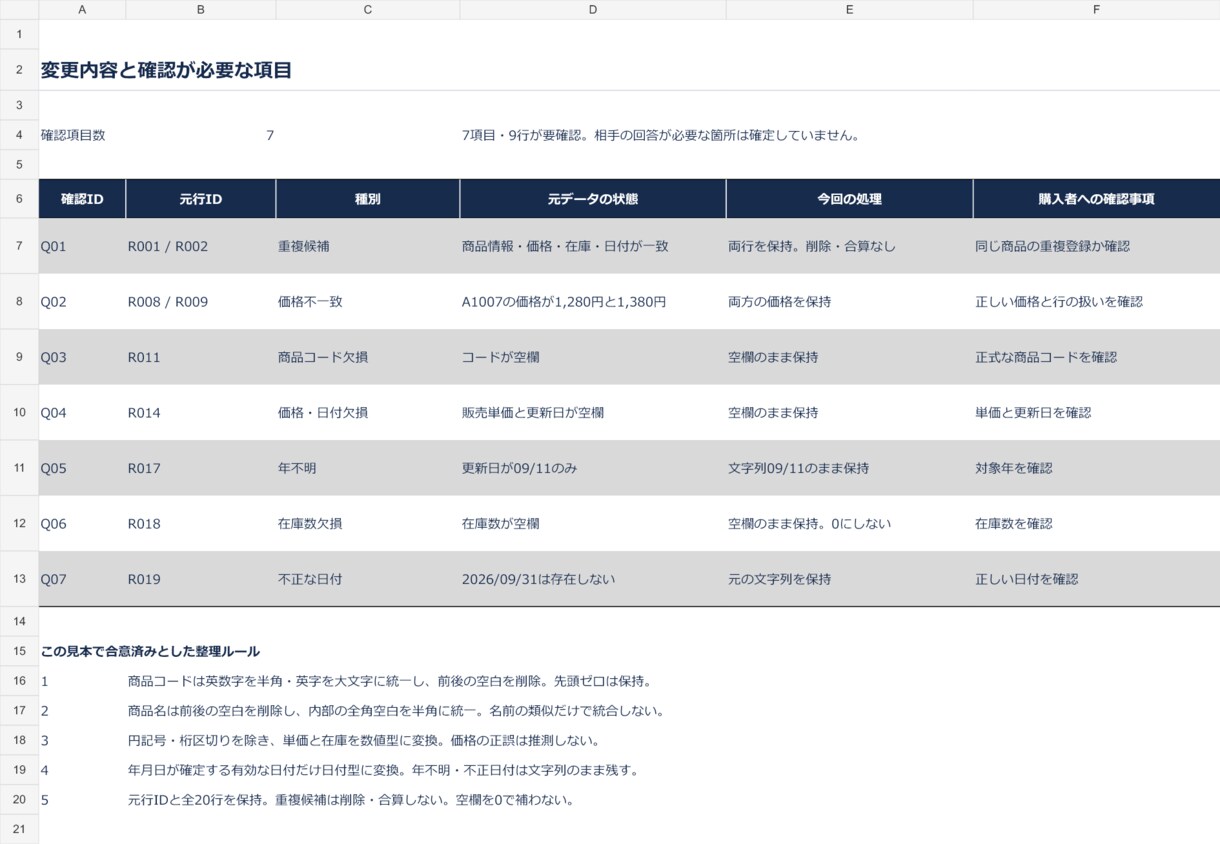Image resolution: width=1220 pixels, height=844 pixels.
Task: Select cell 在庫数を確認
Action: (x=1096, y=524)
